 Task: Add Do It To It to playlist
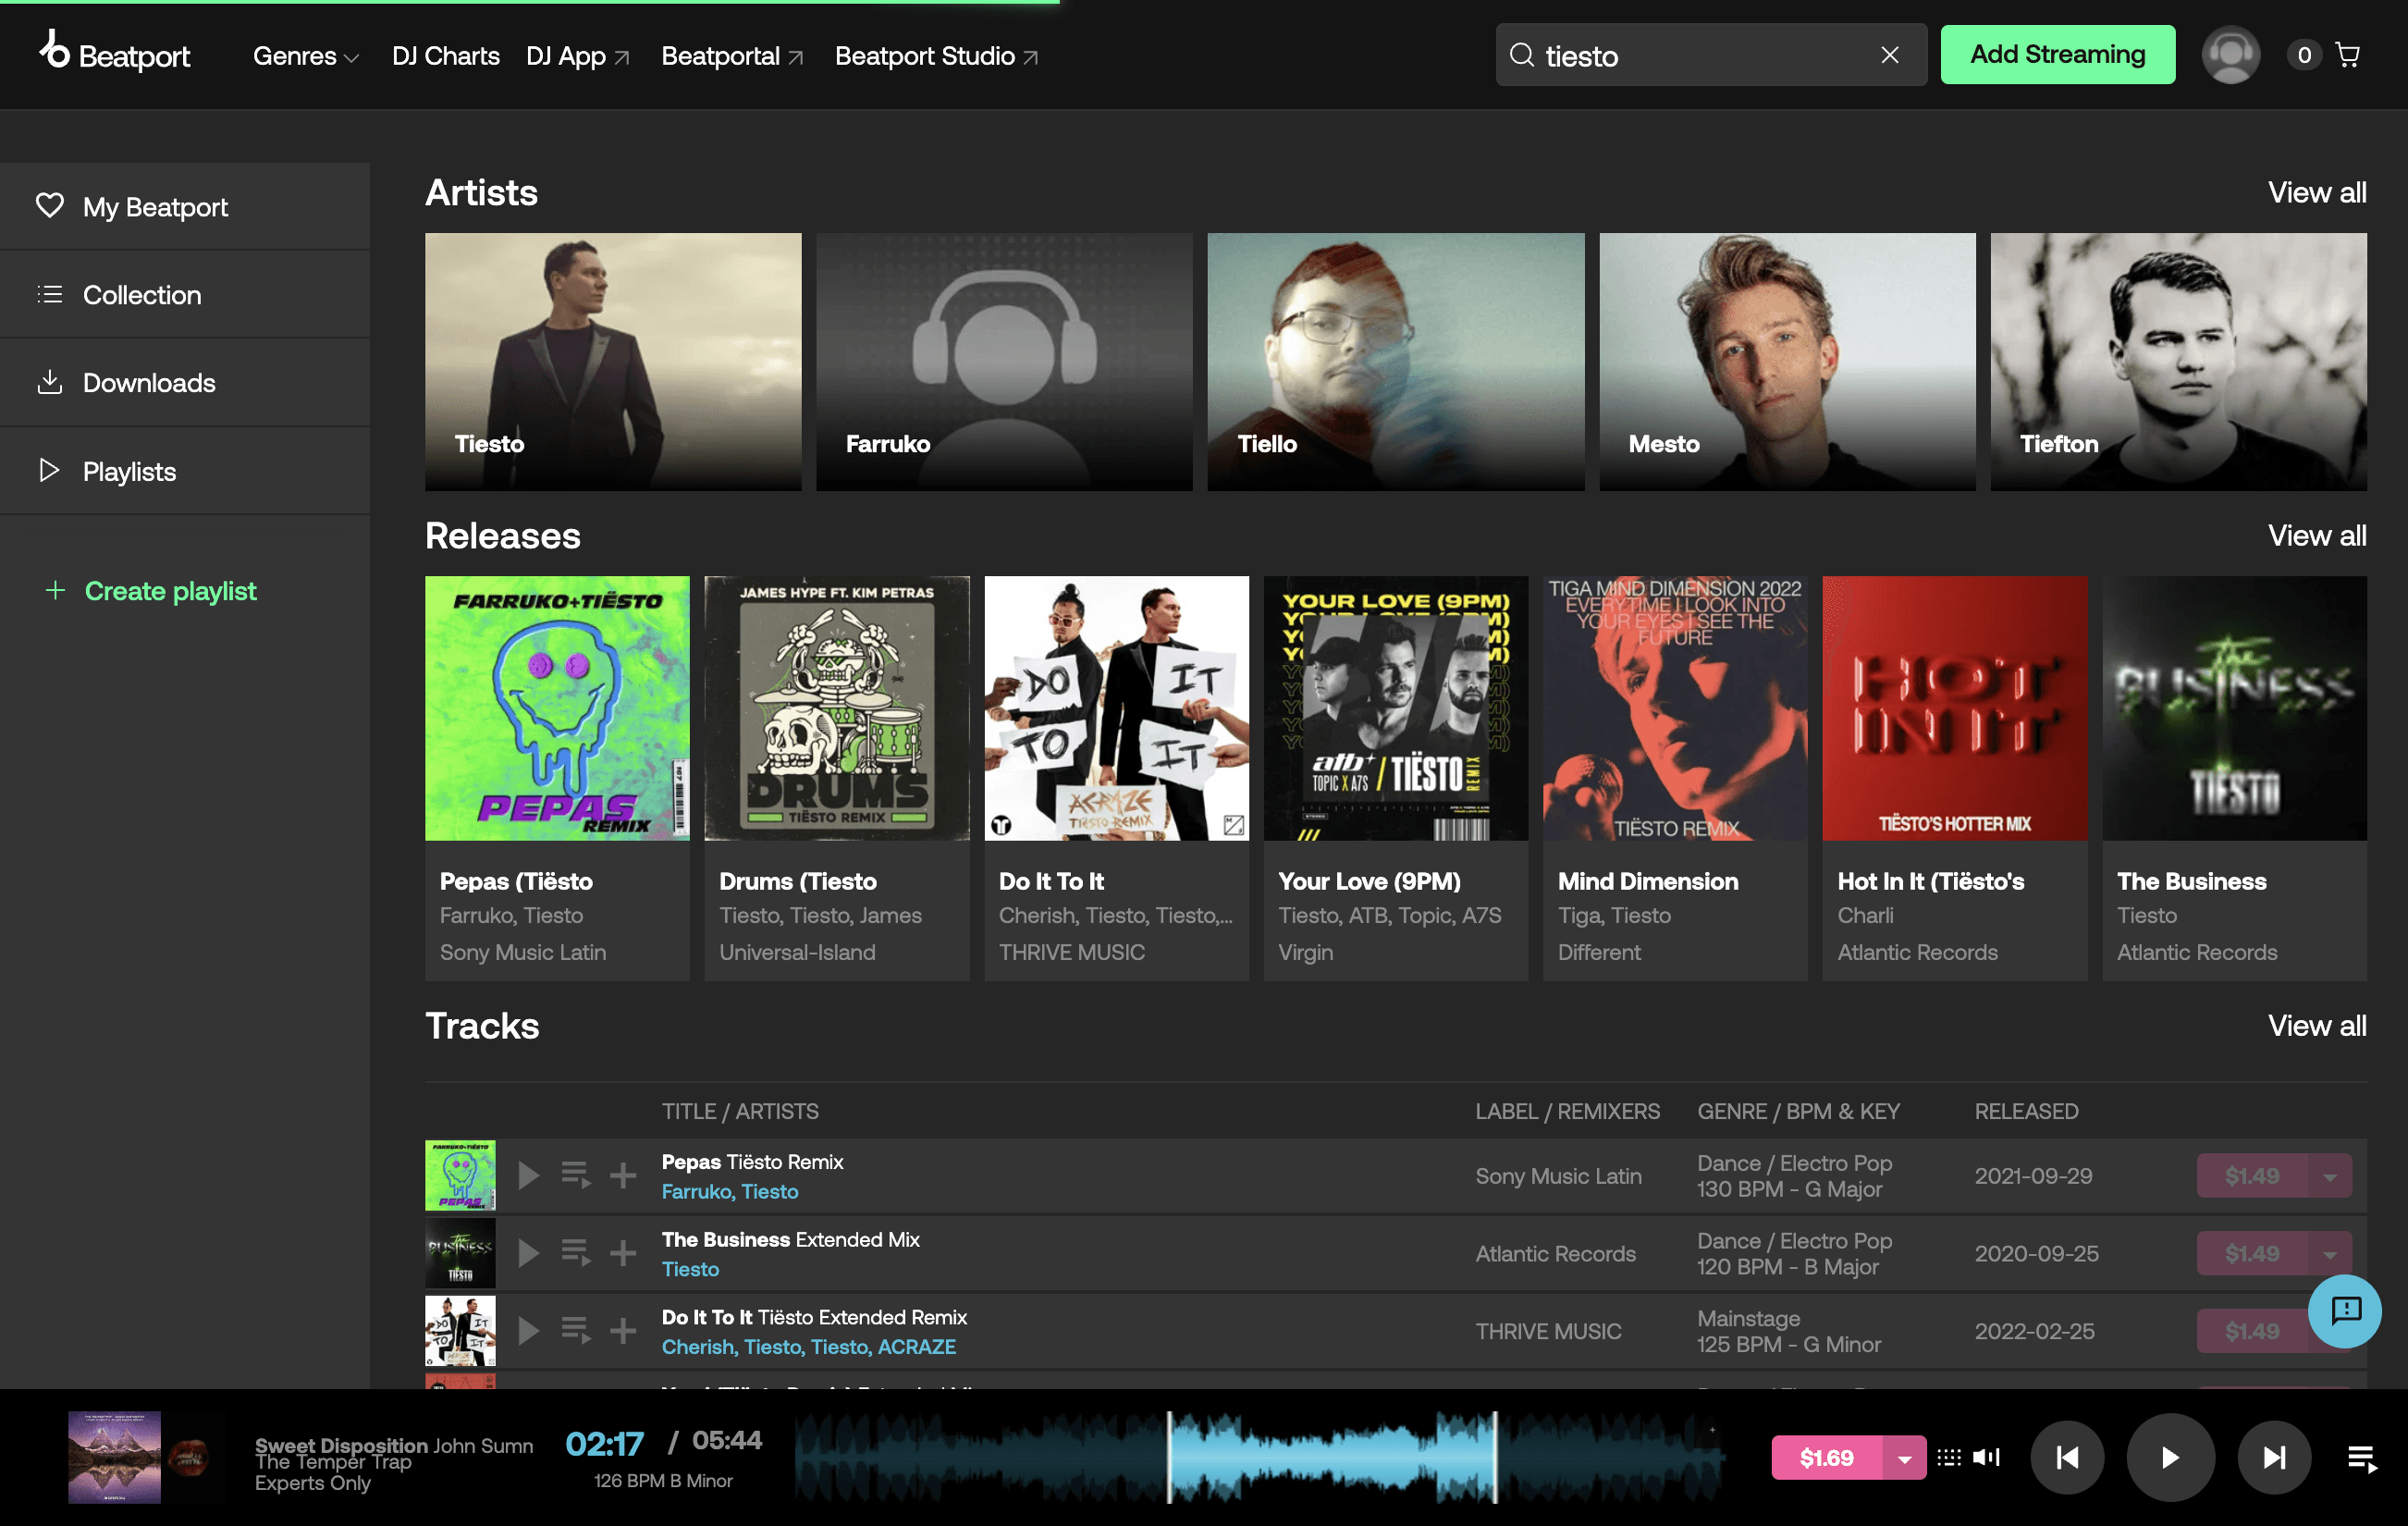click(x=623, y=1330)
